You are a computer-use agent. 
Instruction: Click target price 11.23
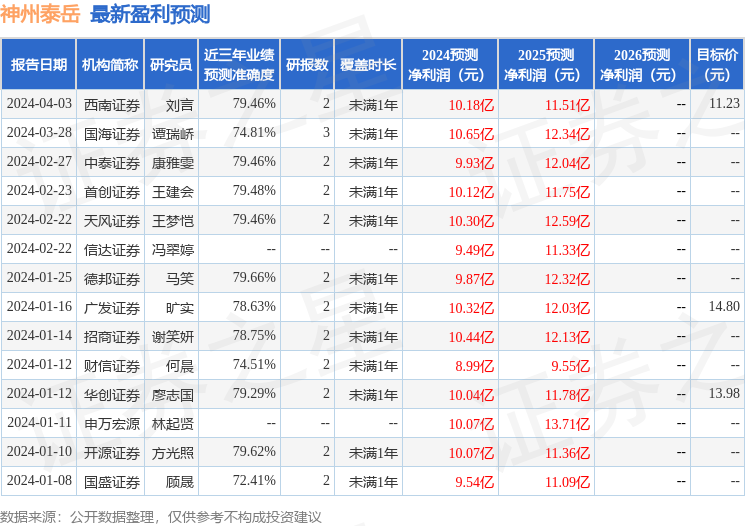[x=724, y=104]
